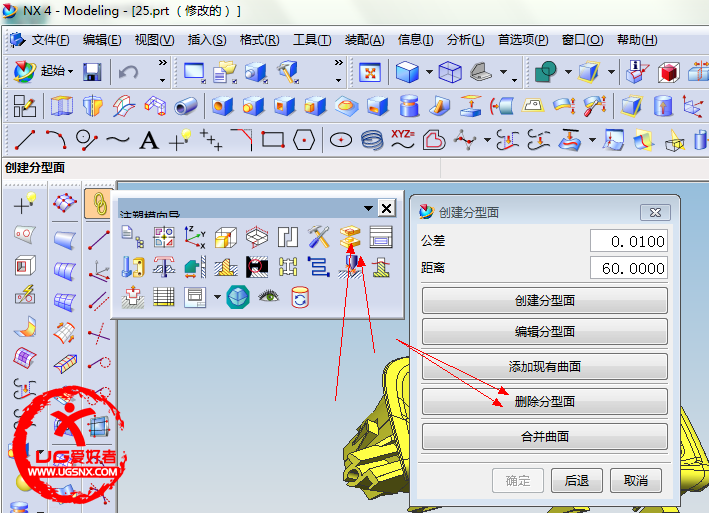The height and width of the screenshot is (513, 709).
Task: Select the Helix spring tool
Action: pos(372,140)
